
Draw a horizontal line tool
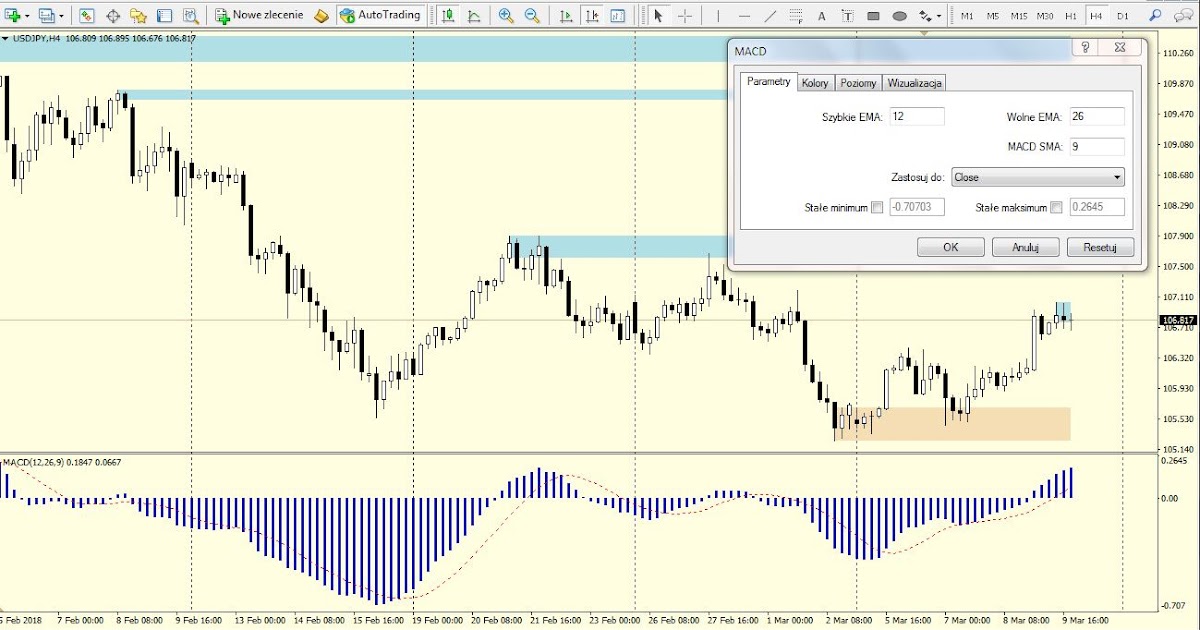pyautogui.click(x=743, y=16)
